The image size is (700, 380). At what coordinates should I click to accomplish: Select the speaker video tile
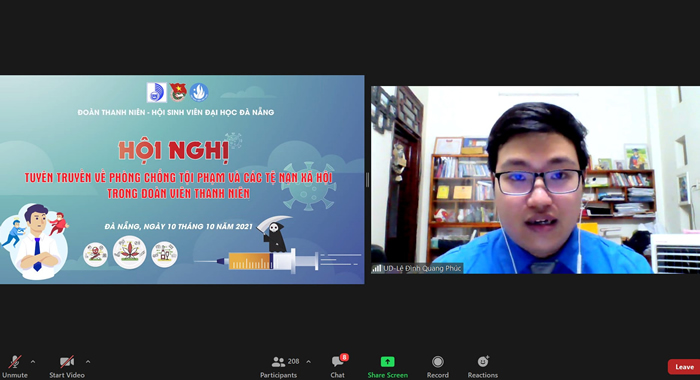click(535, 180)
